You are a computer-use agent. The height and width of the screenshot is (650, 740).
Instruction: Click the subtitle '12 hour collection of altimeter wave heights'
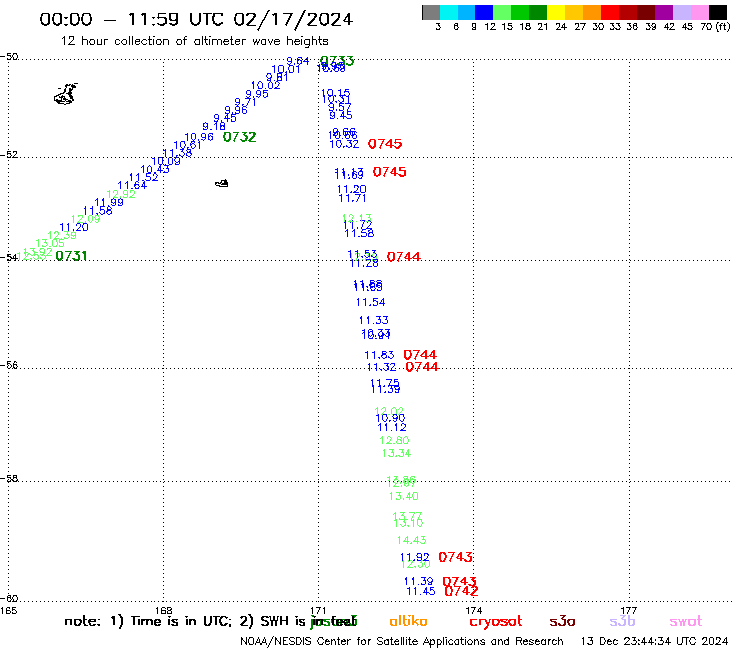(x=194, y=41)
